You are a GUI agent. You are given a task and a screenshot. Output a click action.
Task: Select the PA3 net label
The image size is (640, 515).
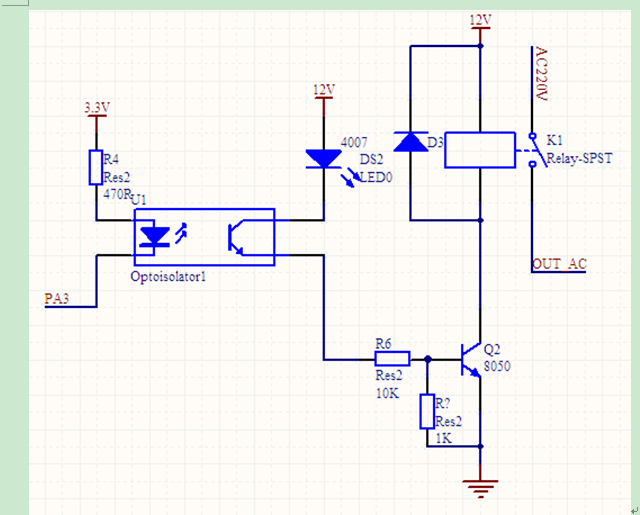[57, 299]
